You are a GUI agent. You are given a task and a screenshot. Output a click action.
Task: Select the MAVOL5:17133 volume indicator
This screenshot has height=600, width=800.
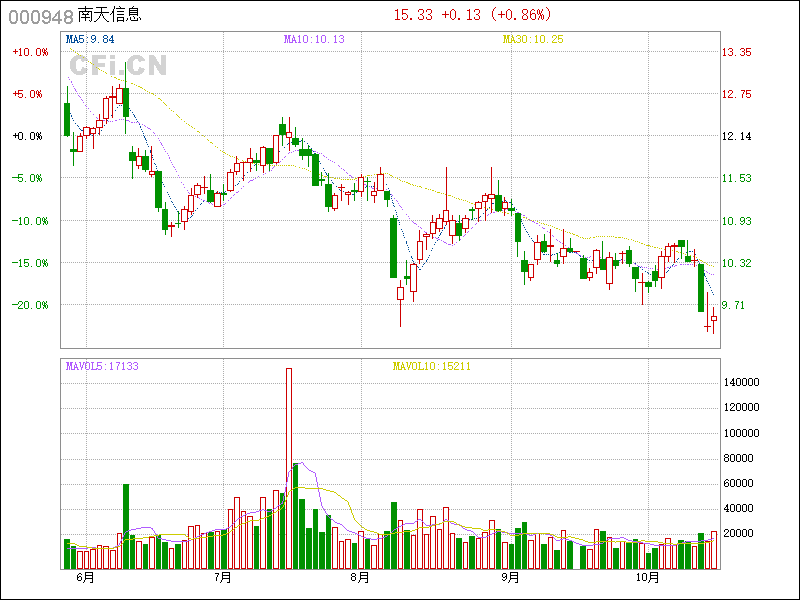102,367
